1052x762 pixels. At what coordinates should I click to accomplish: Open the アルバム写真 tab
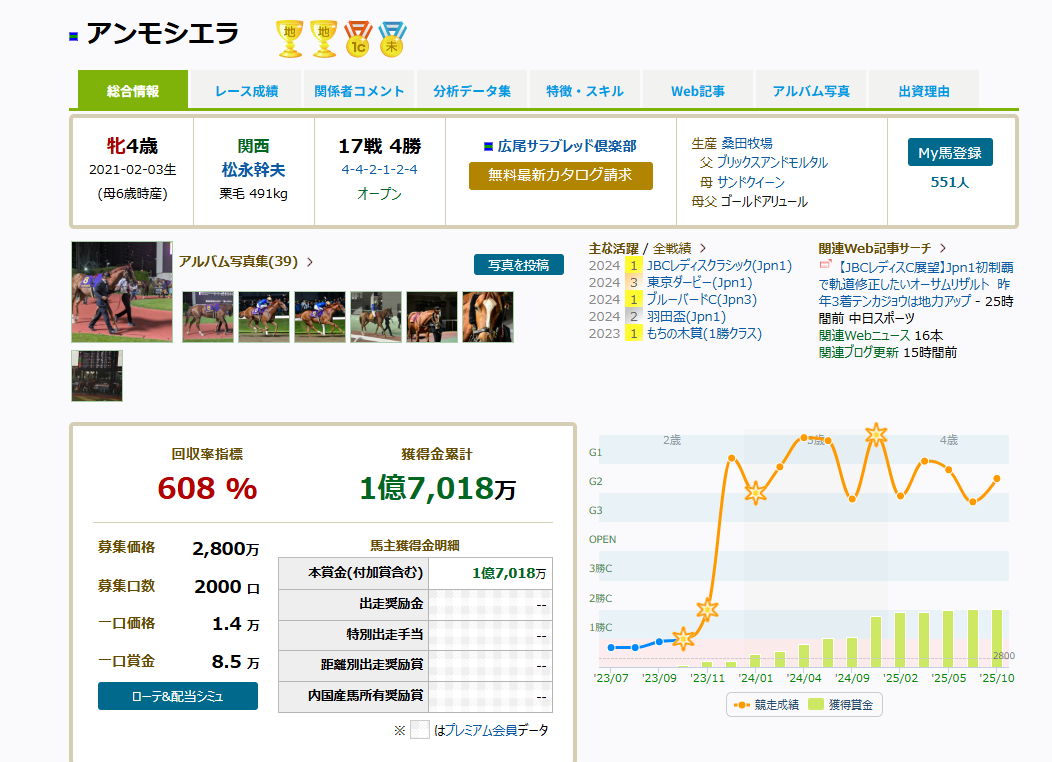coord(810,91)
